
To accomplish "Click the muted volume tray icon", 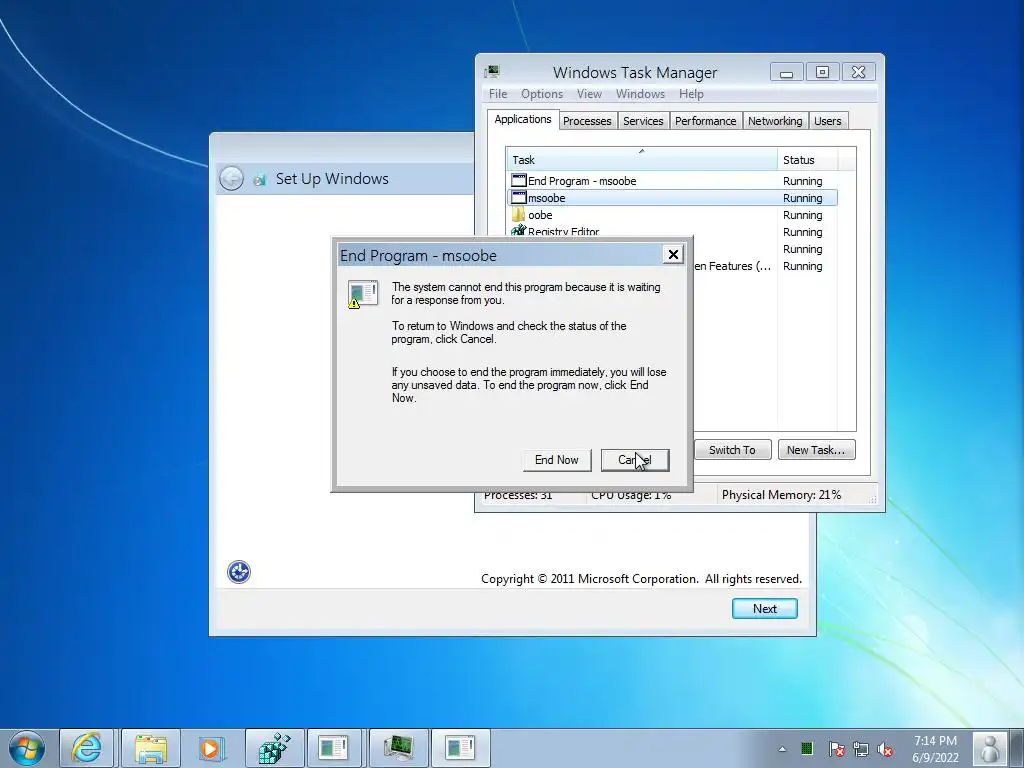I will [x=886, y=749].
